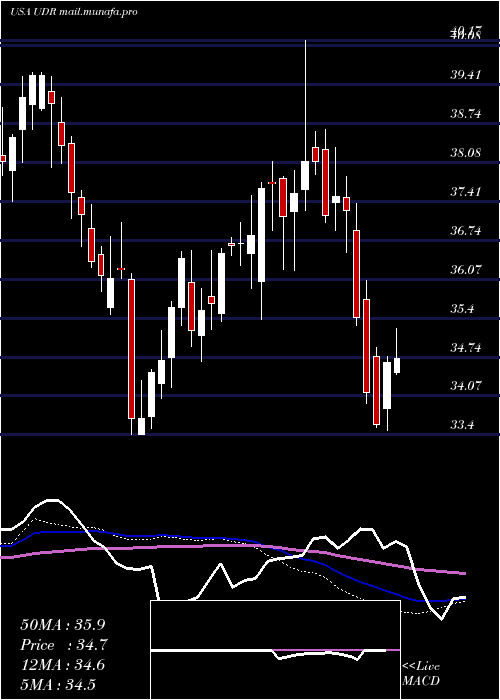
Task: Click the 36.74 price axis label
Action: click(x=466, y=231)
